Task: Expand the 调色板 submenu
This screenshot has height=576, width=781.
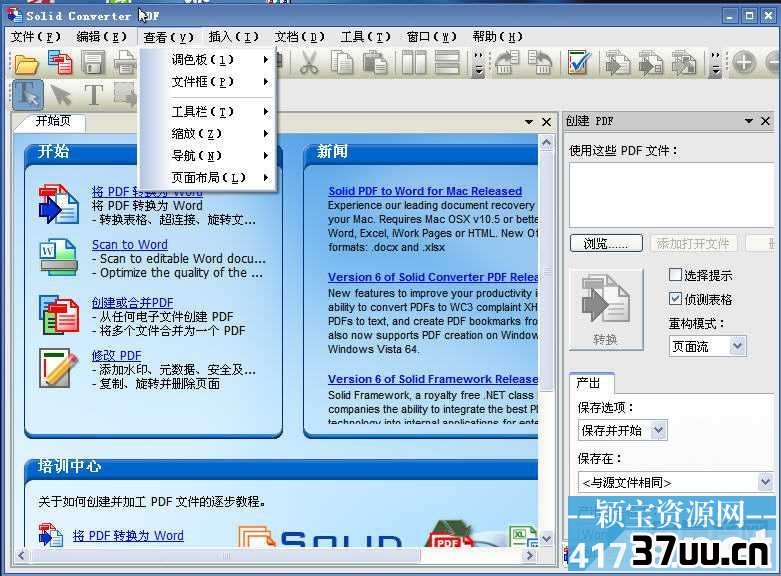Action: 207,60
